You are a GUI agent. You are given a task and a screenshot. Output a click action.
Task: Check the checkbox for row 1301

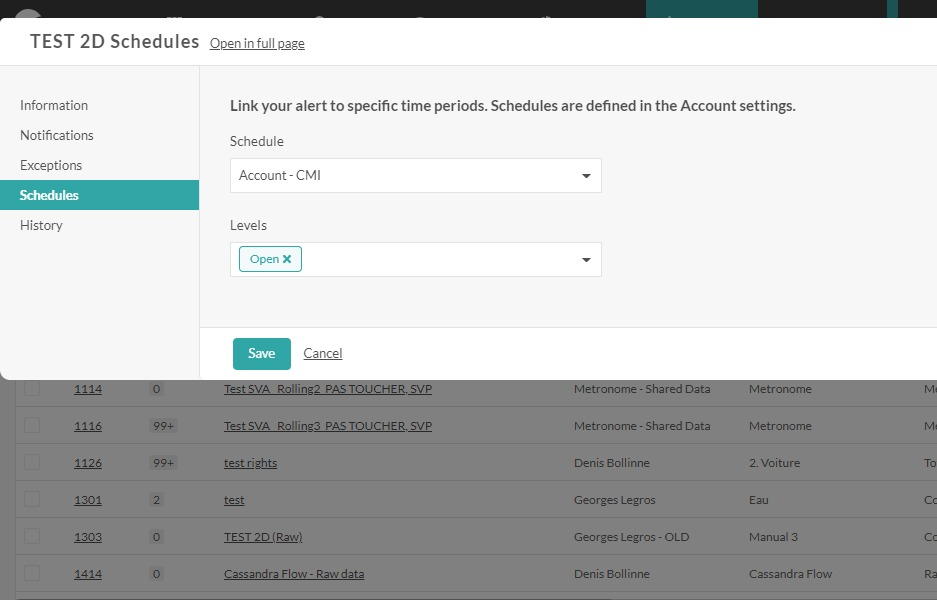(x=31, y=499)
